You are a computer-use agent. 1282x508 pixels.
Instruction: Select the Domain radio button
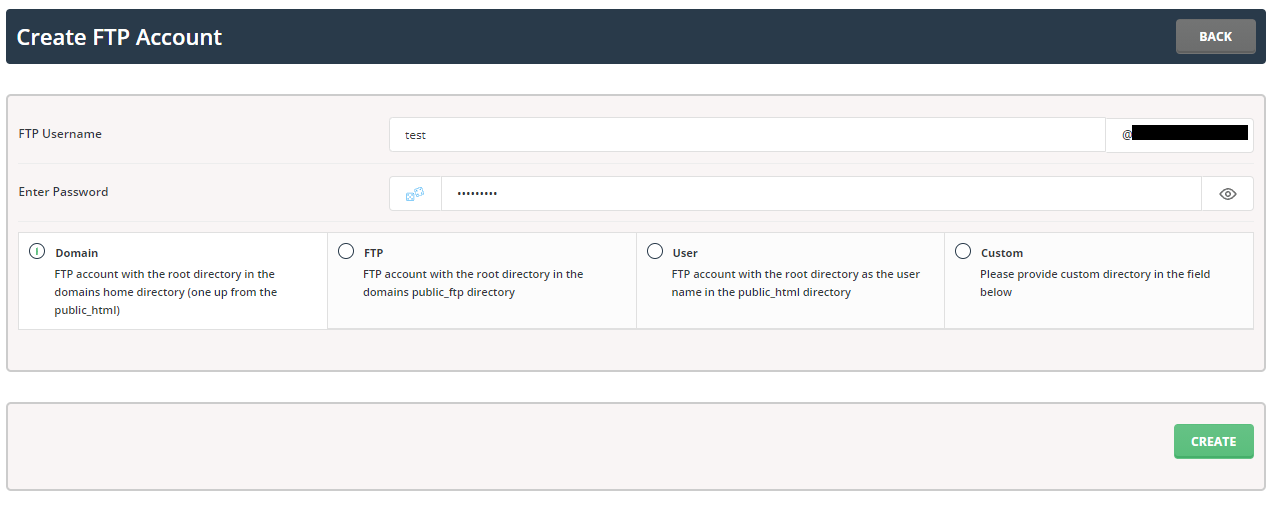pos(37,251)
